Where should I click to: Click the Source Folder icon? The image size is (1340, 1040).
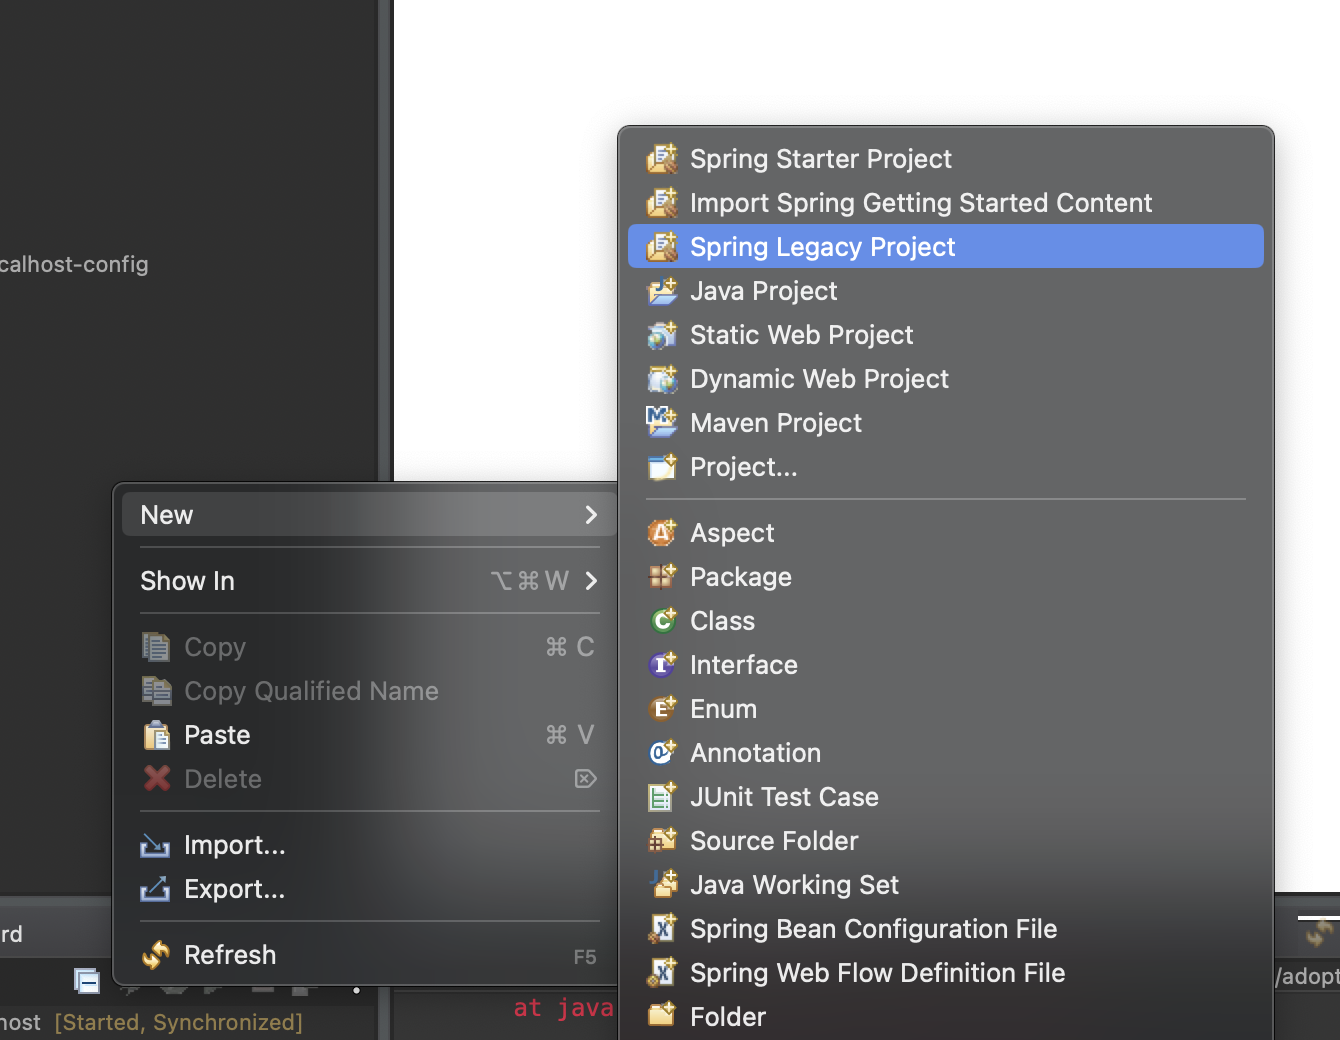[662, 841]
